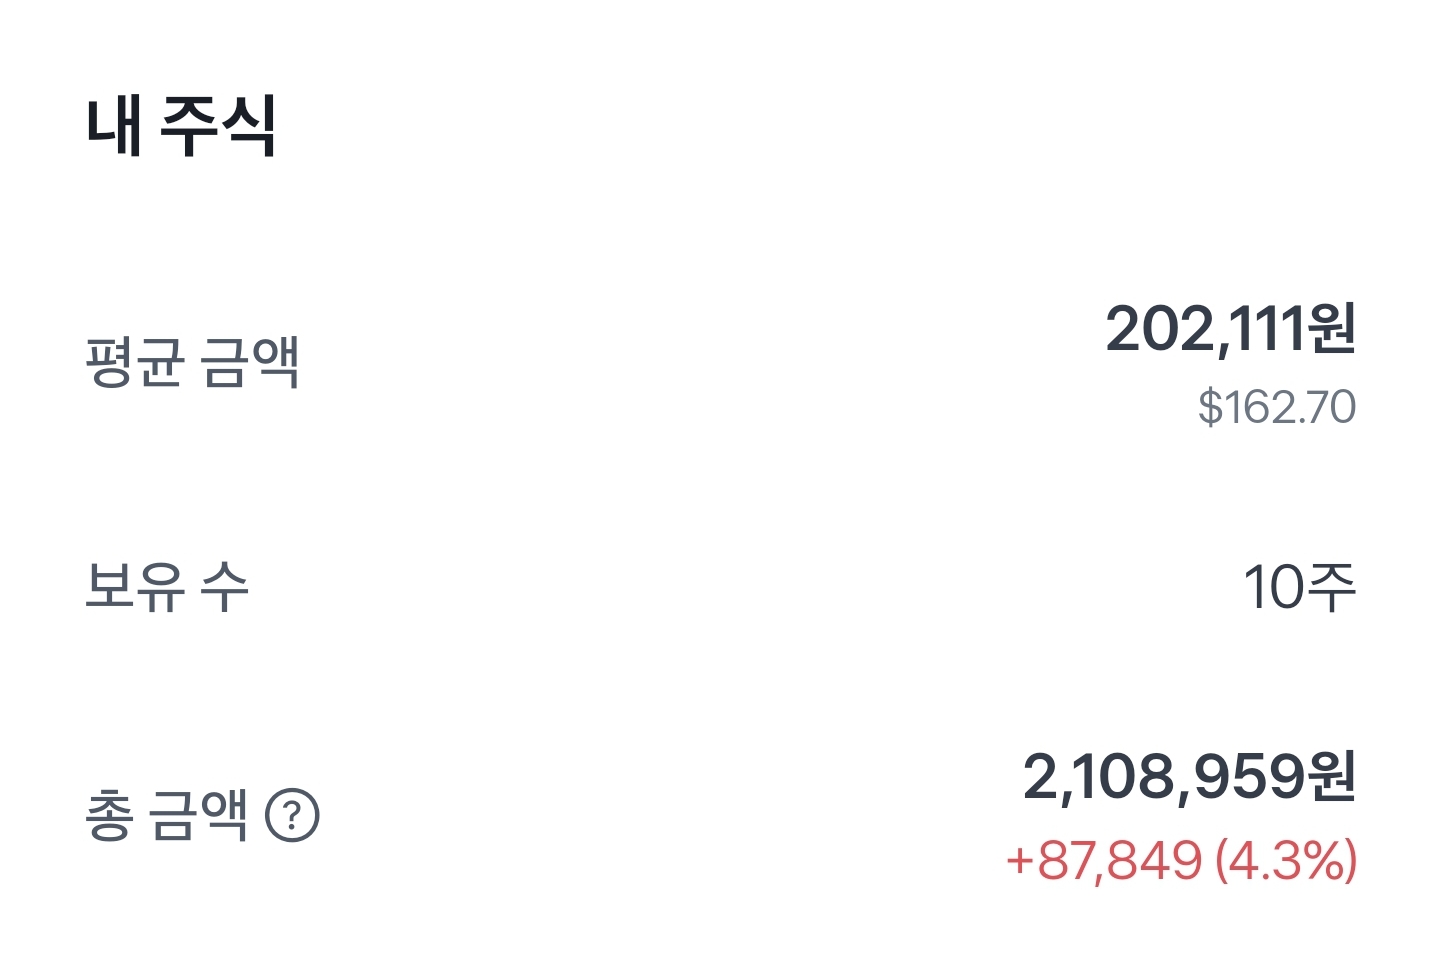Tap the 내 주식 heading
Viewport: 1440px width, 954px height.
tap(181, 126)
